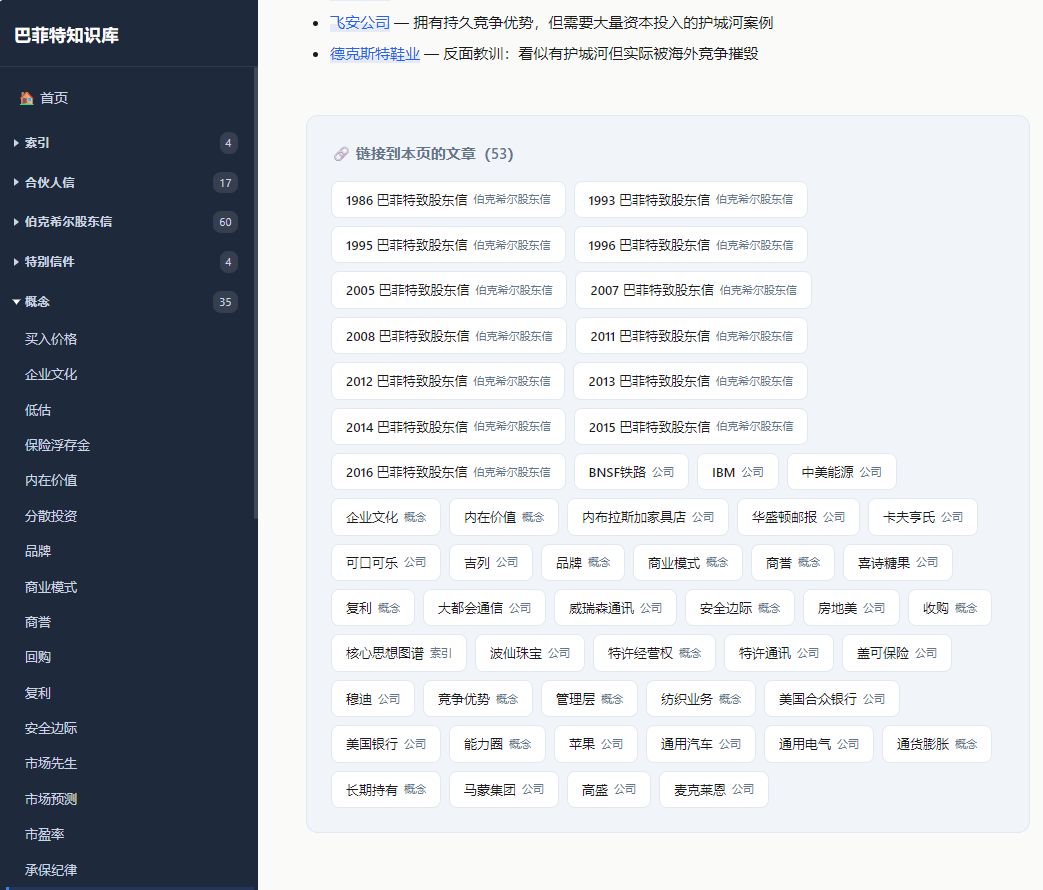Open the 2014 巴菲特致股东信 backlink
This screenshot has width=1043, height=890.
(448, 426)
